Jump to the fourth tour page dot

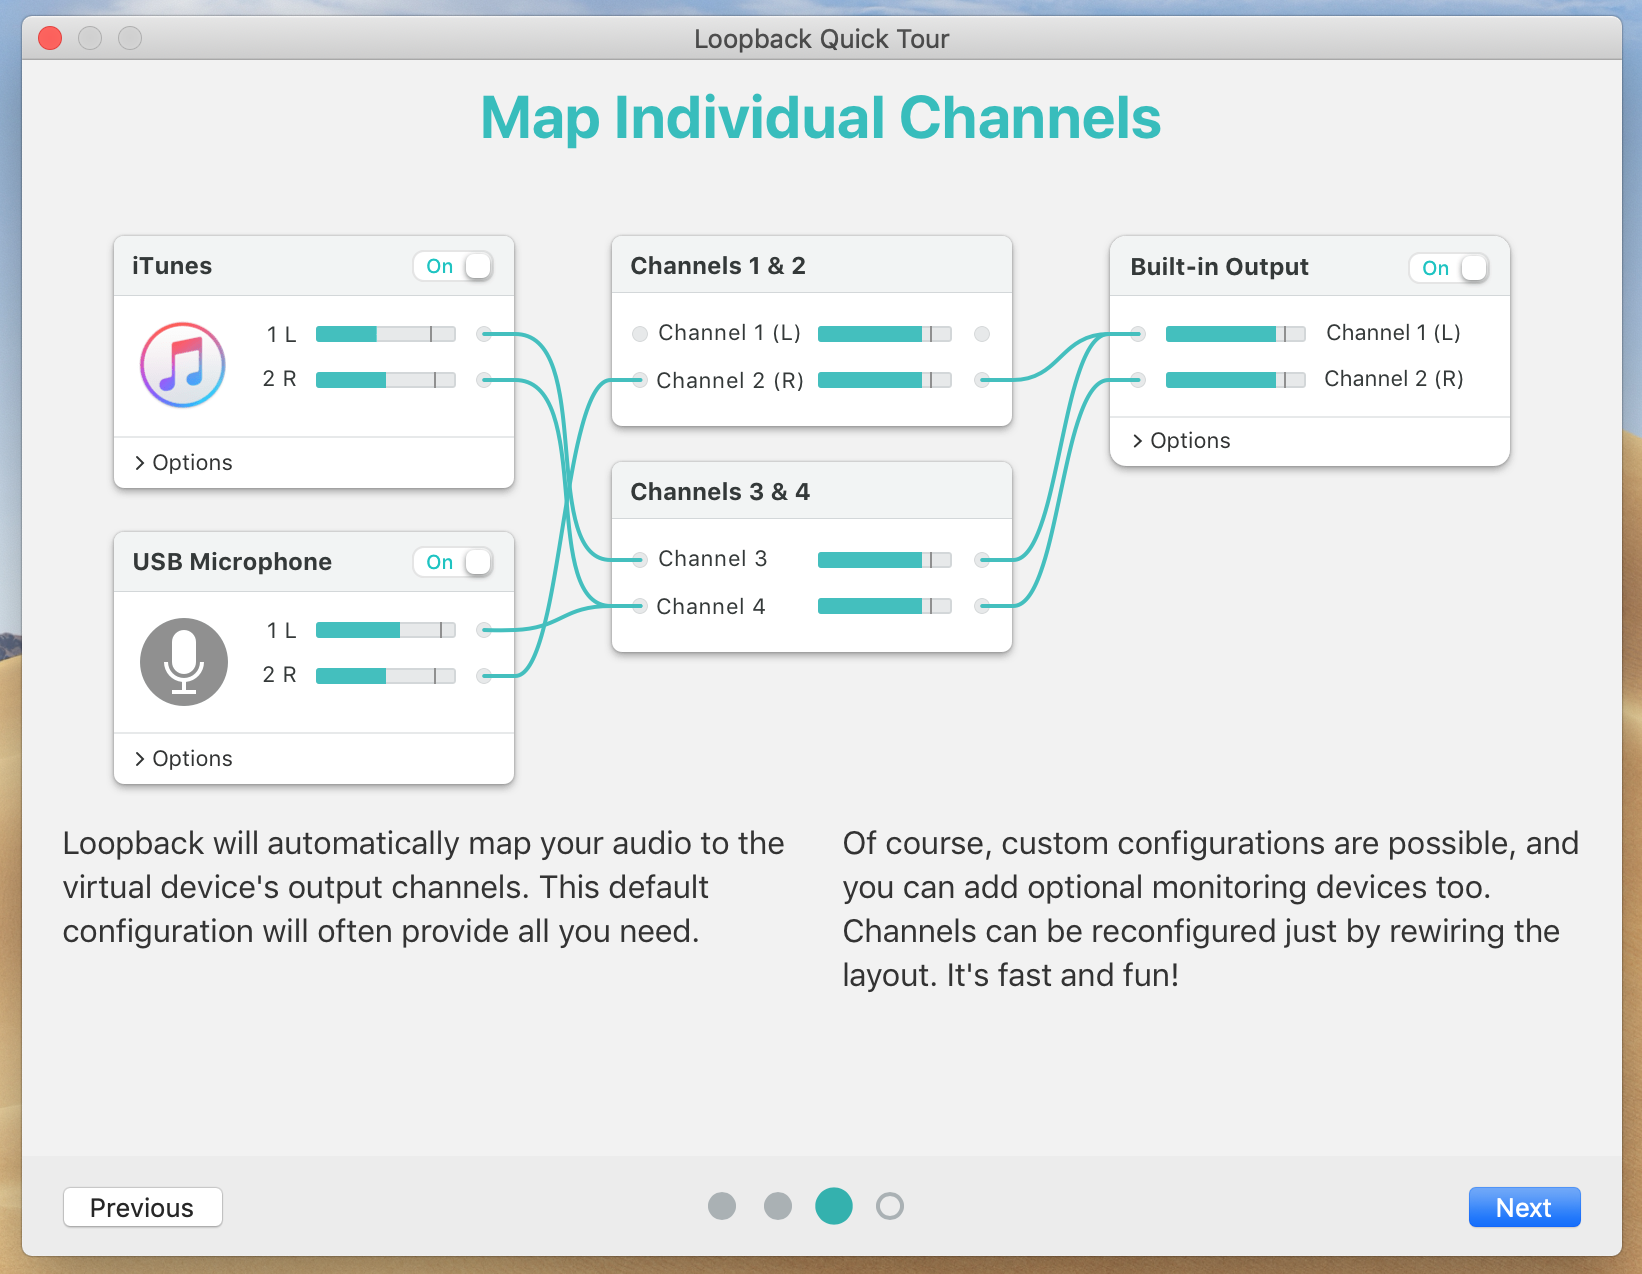click(x=890, y=1206)
